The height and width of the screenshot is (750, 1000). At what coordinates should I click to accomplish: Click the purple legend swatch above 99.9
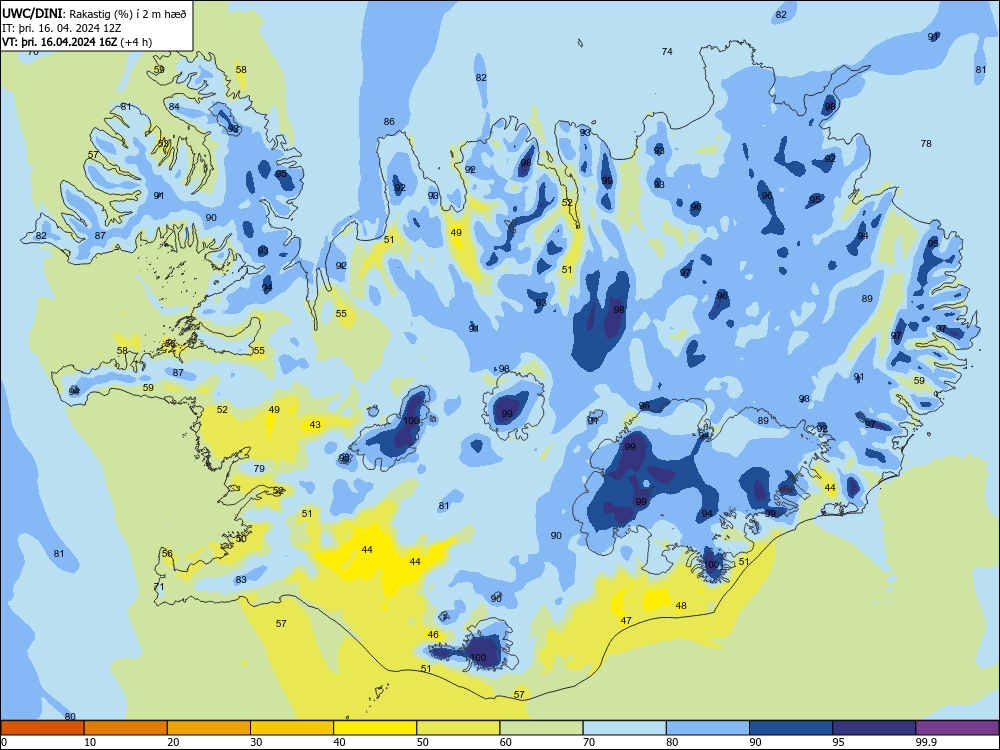957,728
